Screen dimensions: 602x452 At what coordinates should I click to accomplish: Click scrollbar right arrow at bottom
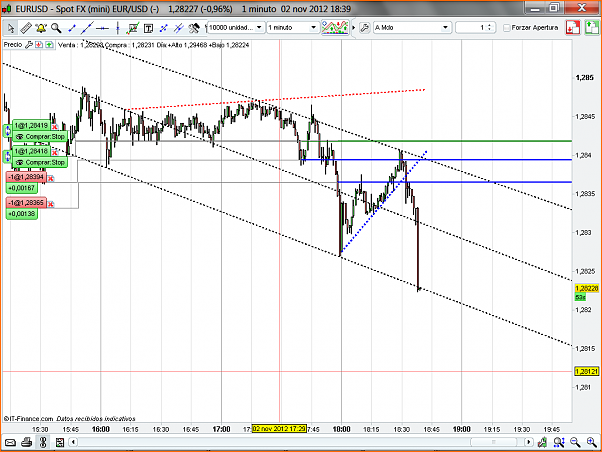529,442
